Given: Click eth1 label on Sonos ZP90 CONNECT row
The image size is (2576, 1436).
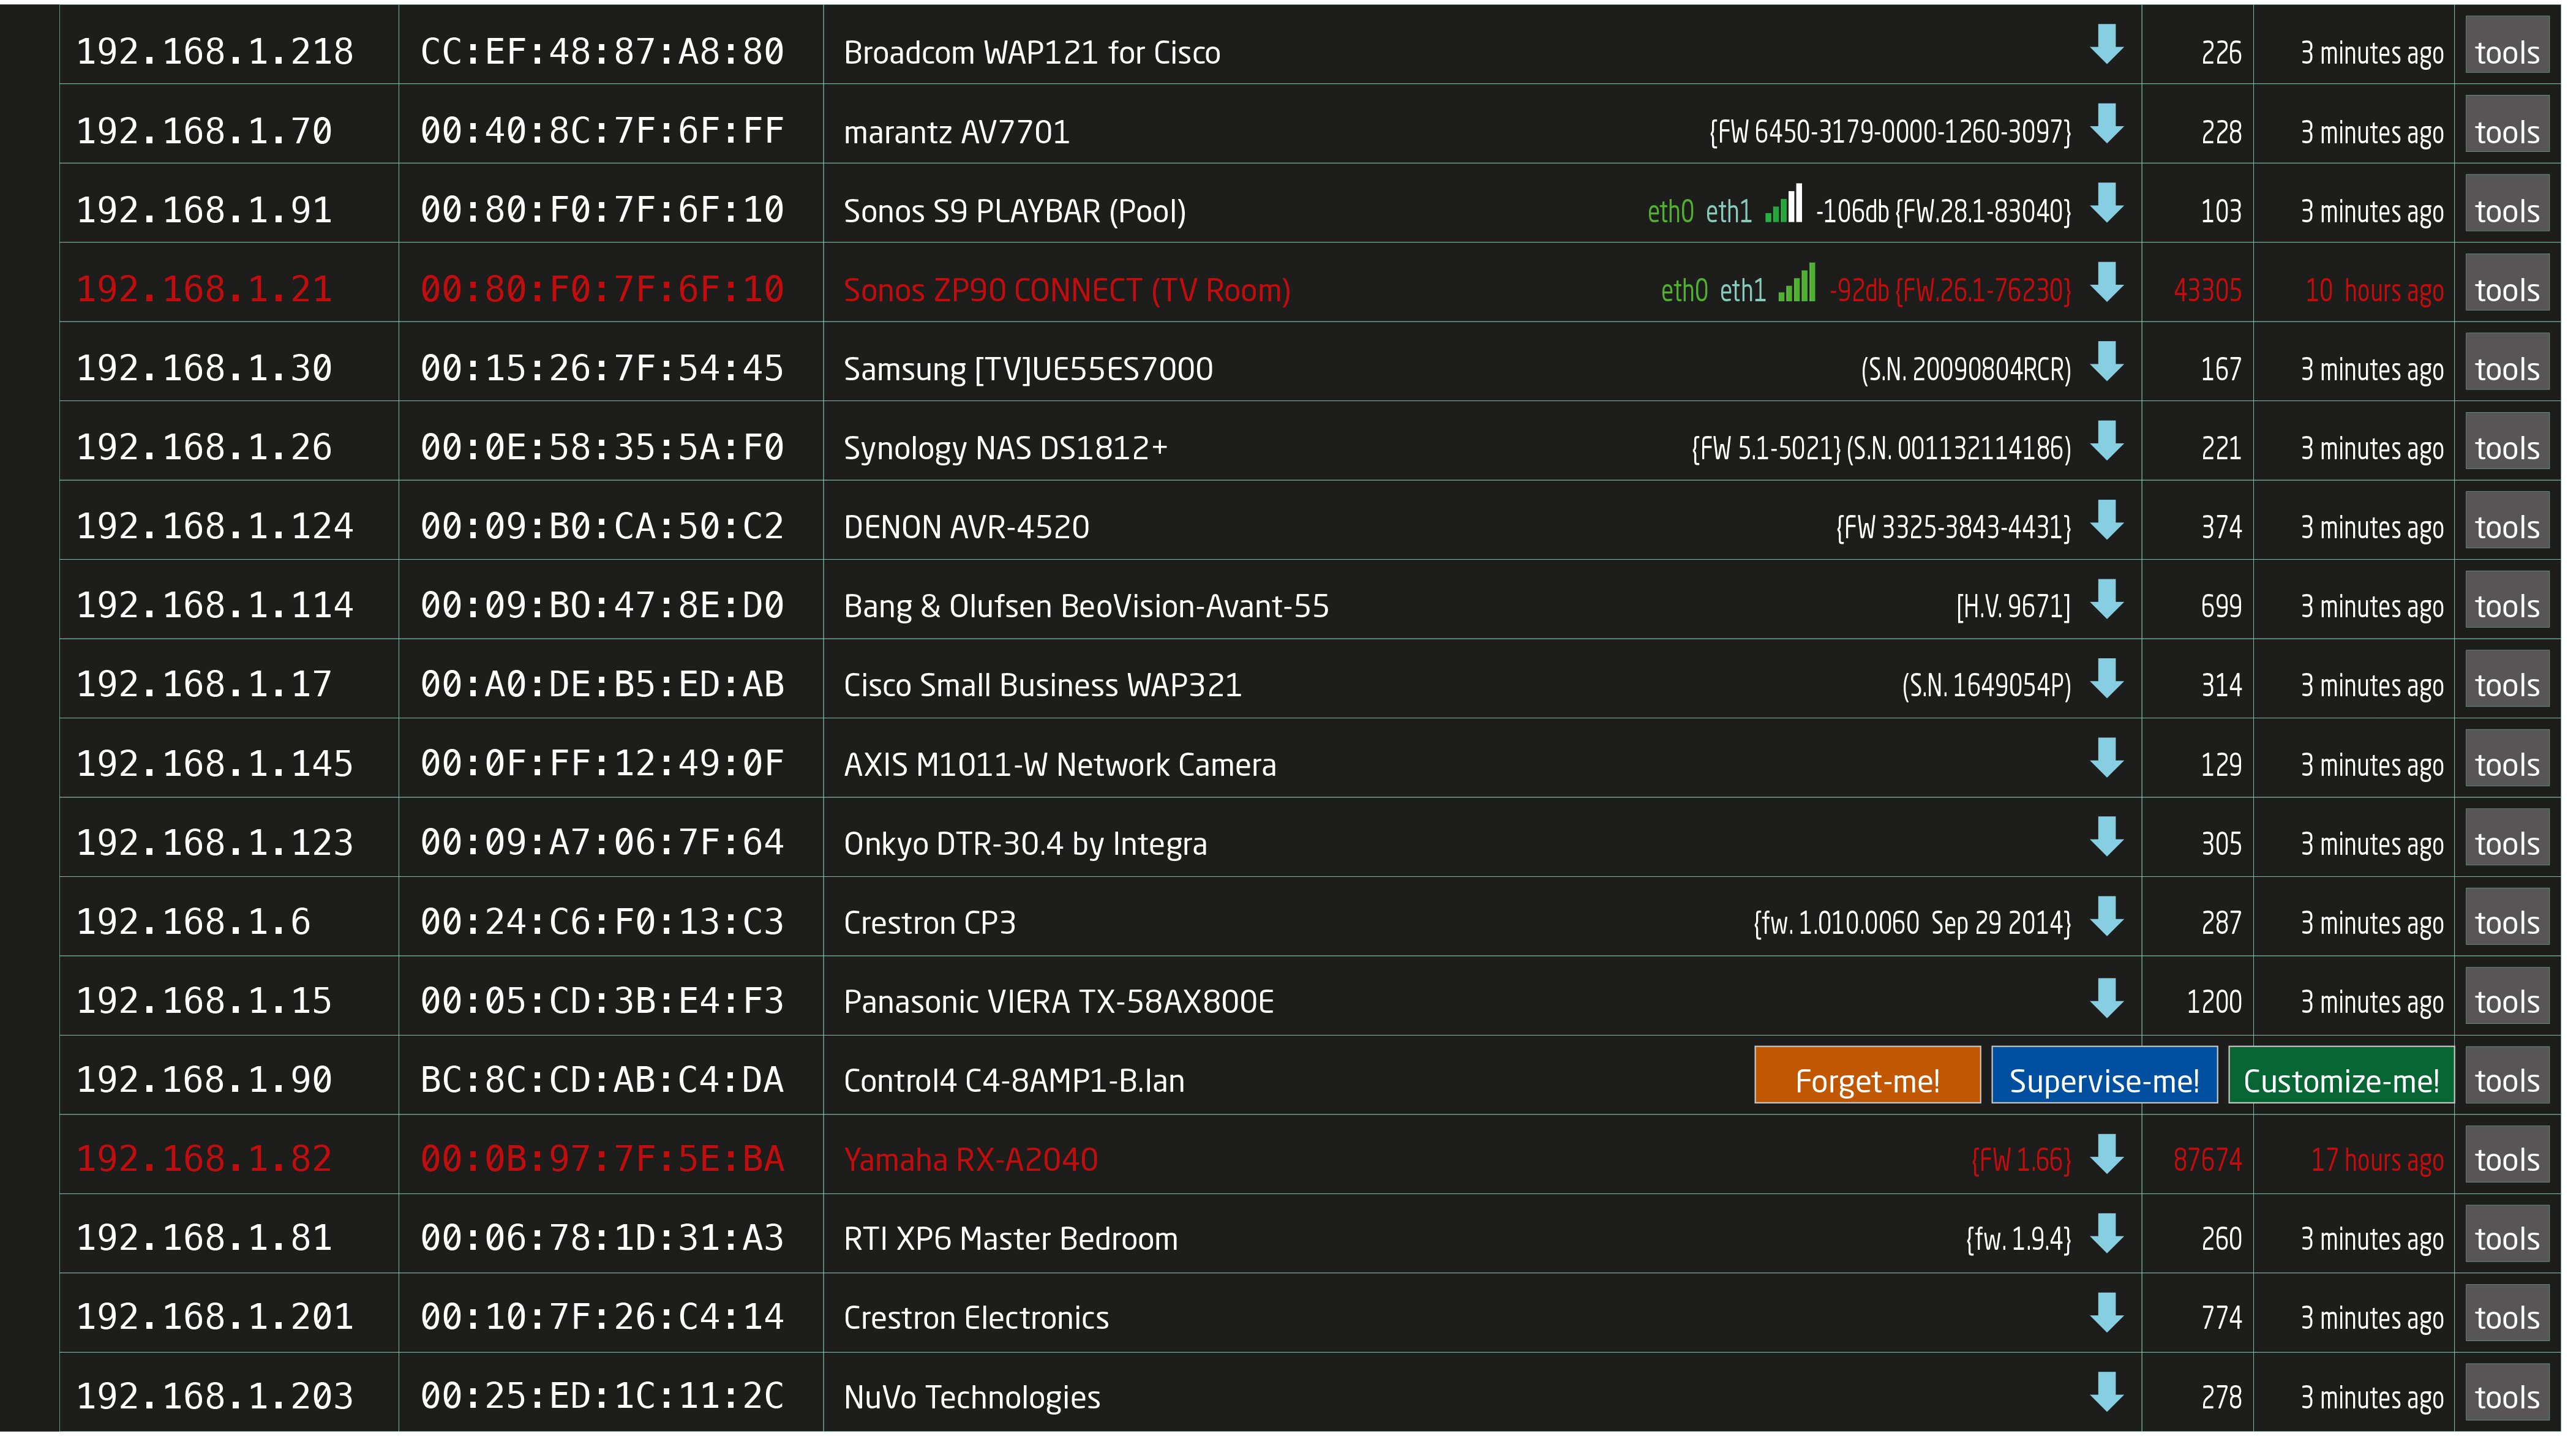Looking at the screenshot, I should point(1742,291).
